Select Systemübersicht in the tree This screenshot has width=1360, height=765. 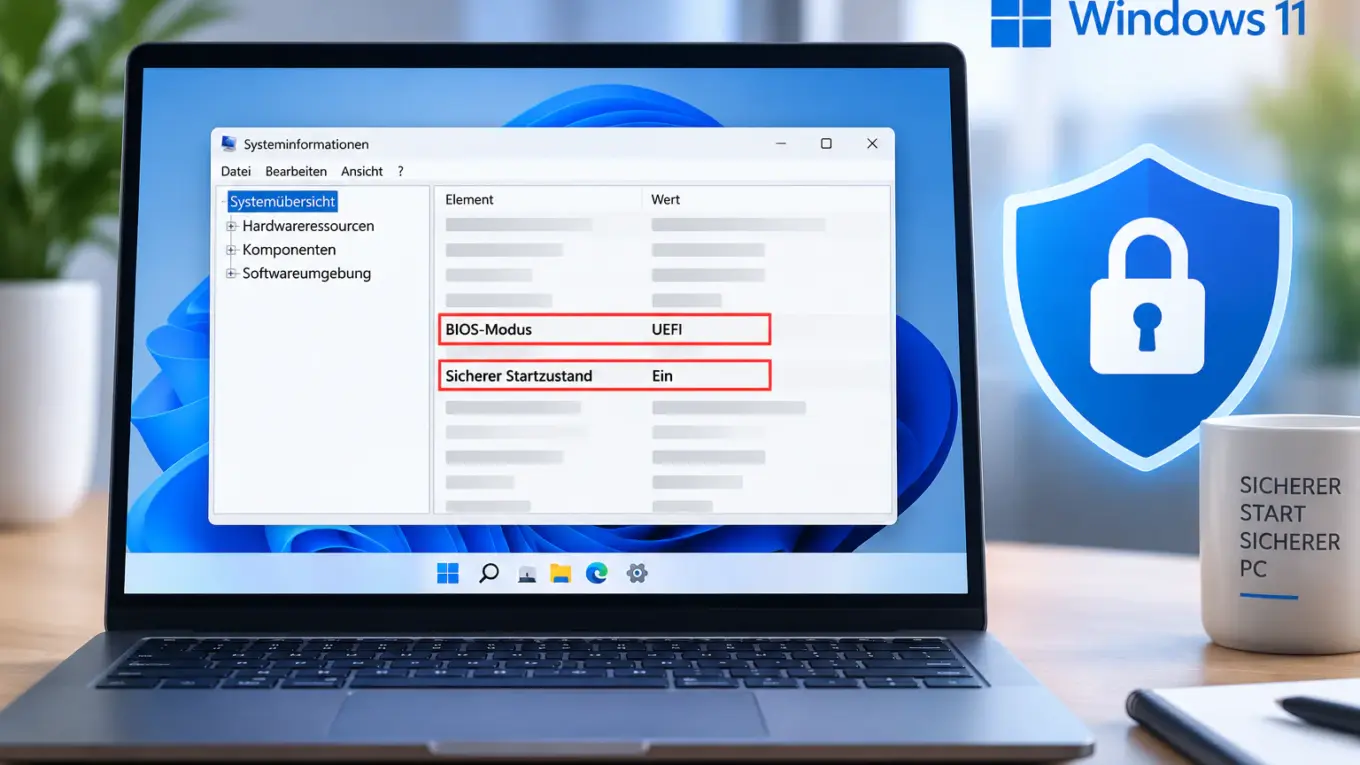[x=283, y=201]
